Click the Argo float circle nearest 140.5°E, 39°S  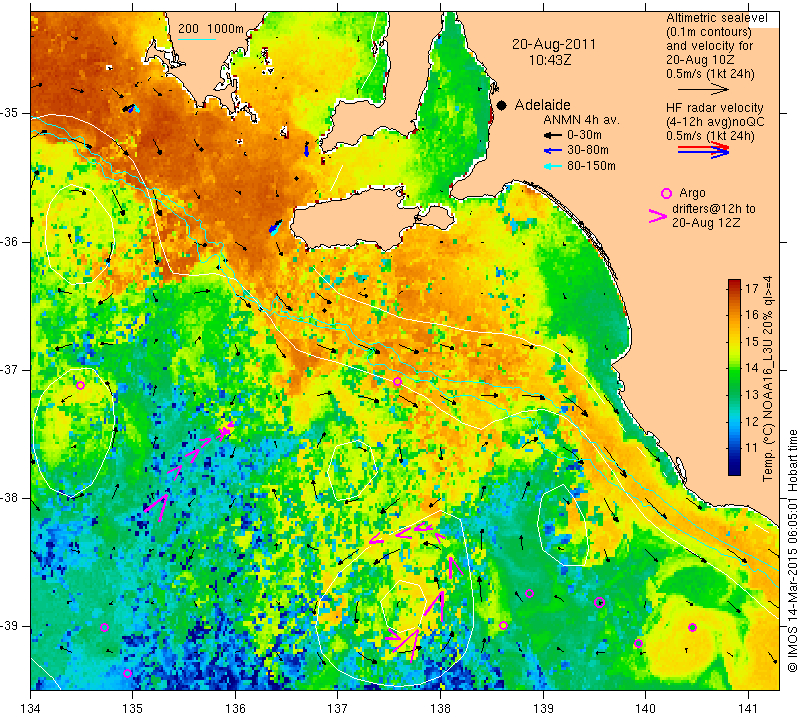(x=692, y=627)
